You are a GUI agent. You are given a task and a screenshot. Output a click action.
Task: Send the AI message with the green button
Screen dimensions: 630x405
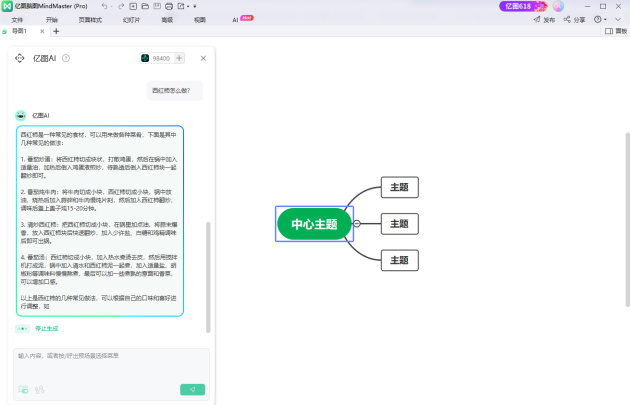tap(192, 389)
